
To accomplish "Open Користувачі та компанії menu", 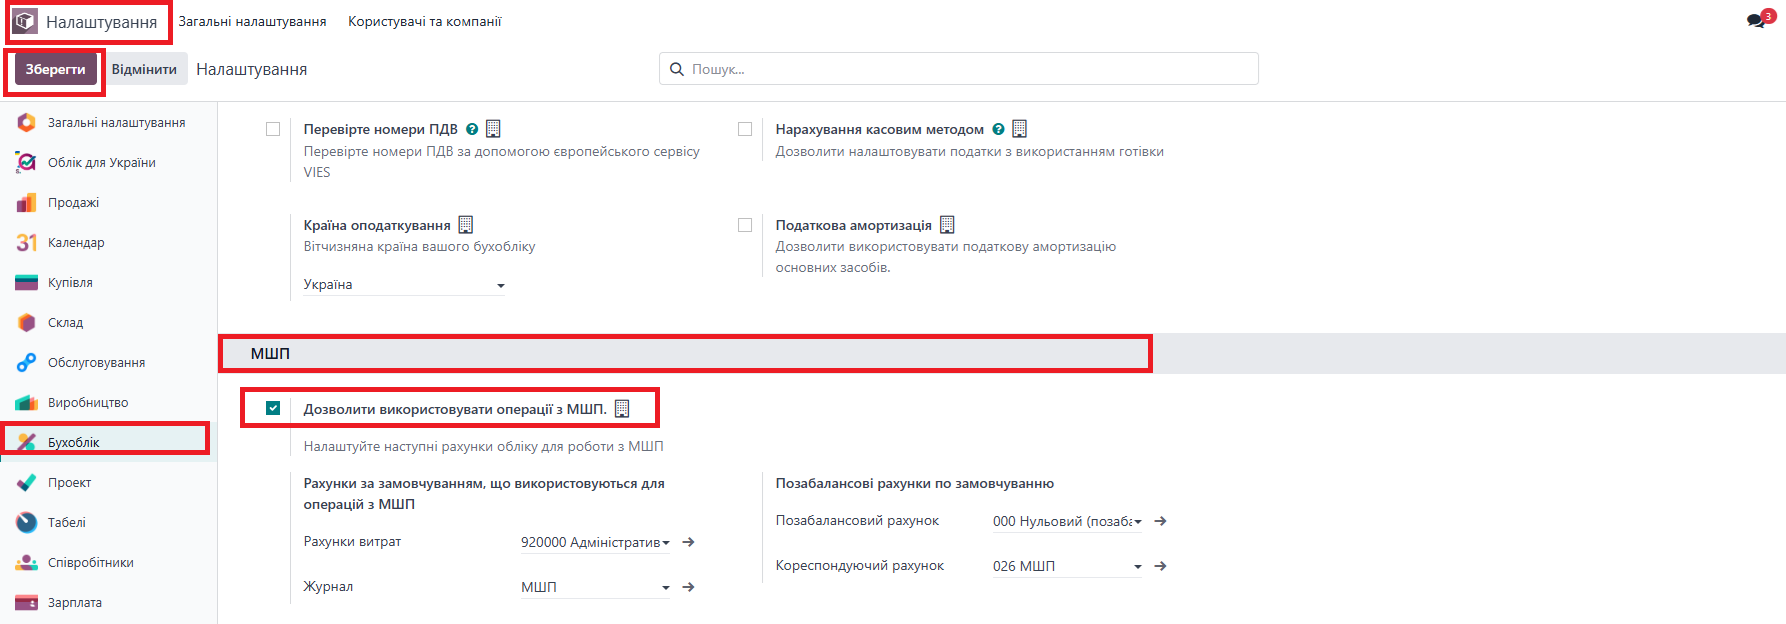I will [x=424, y=21].
